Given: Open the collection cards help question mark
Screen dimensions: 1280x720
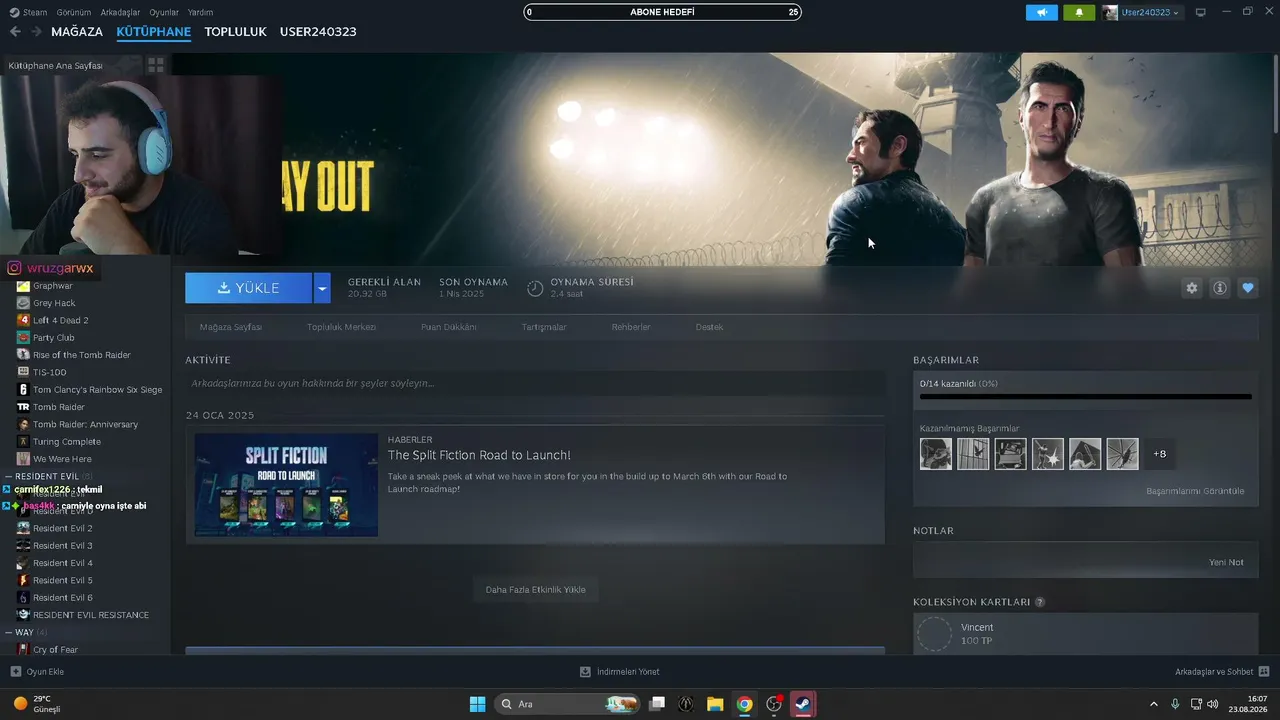Looking at the screenshot, I should coord(1040,602).
